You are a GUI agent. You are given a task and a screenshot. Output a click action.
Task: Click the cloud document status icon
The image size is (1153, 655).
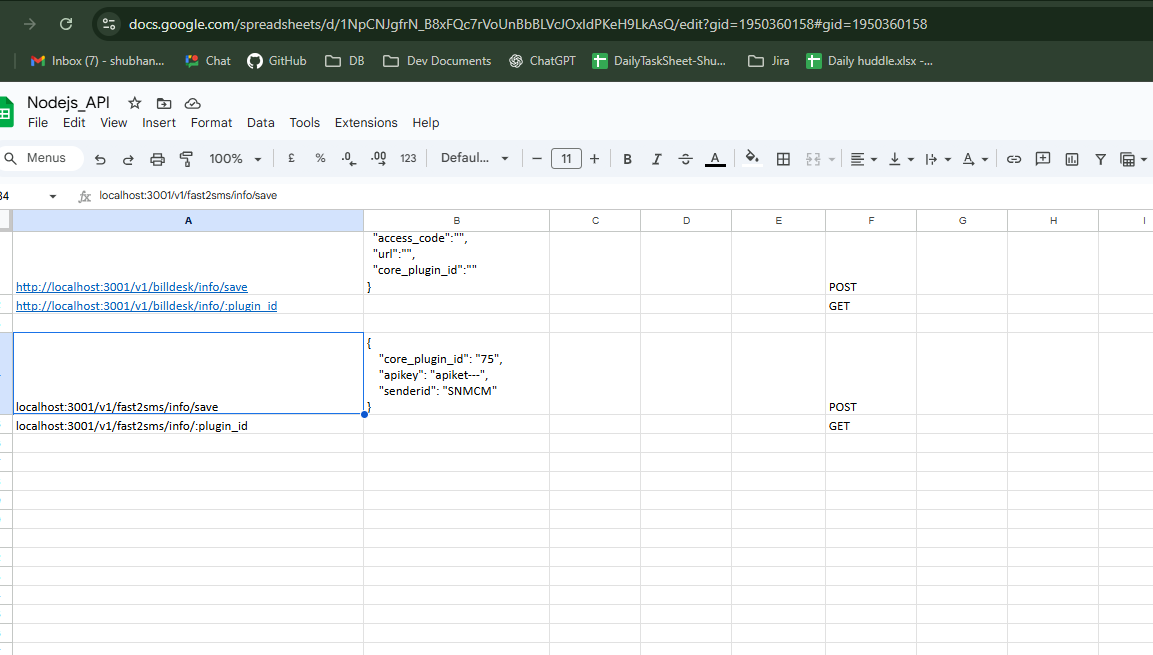193,103
